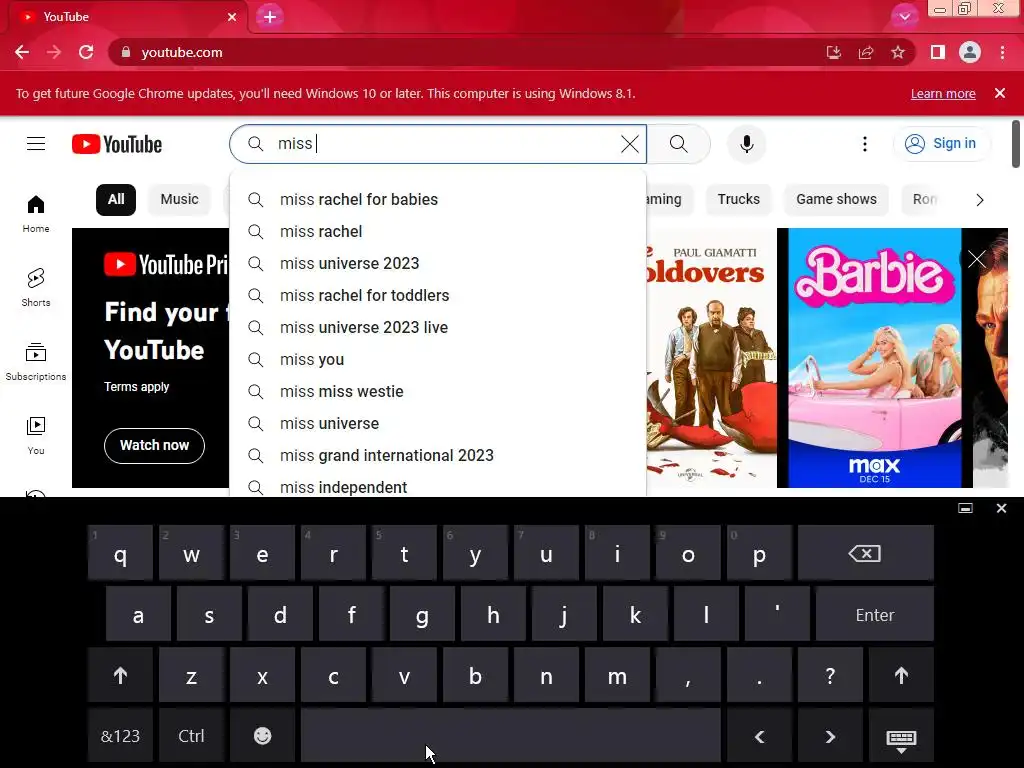Click into the search field containing miss
The width and height of the screenshot is (1024, 768).
tap(438, 144)
